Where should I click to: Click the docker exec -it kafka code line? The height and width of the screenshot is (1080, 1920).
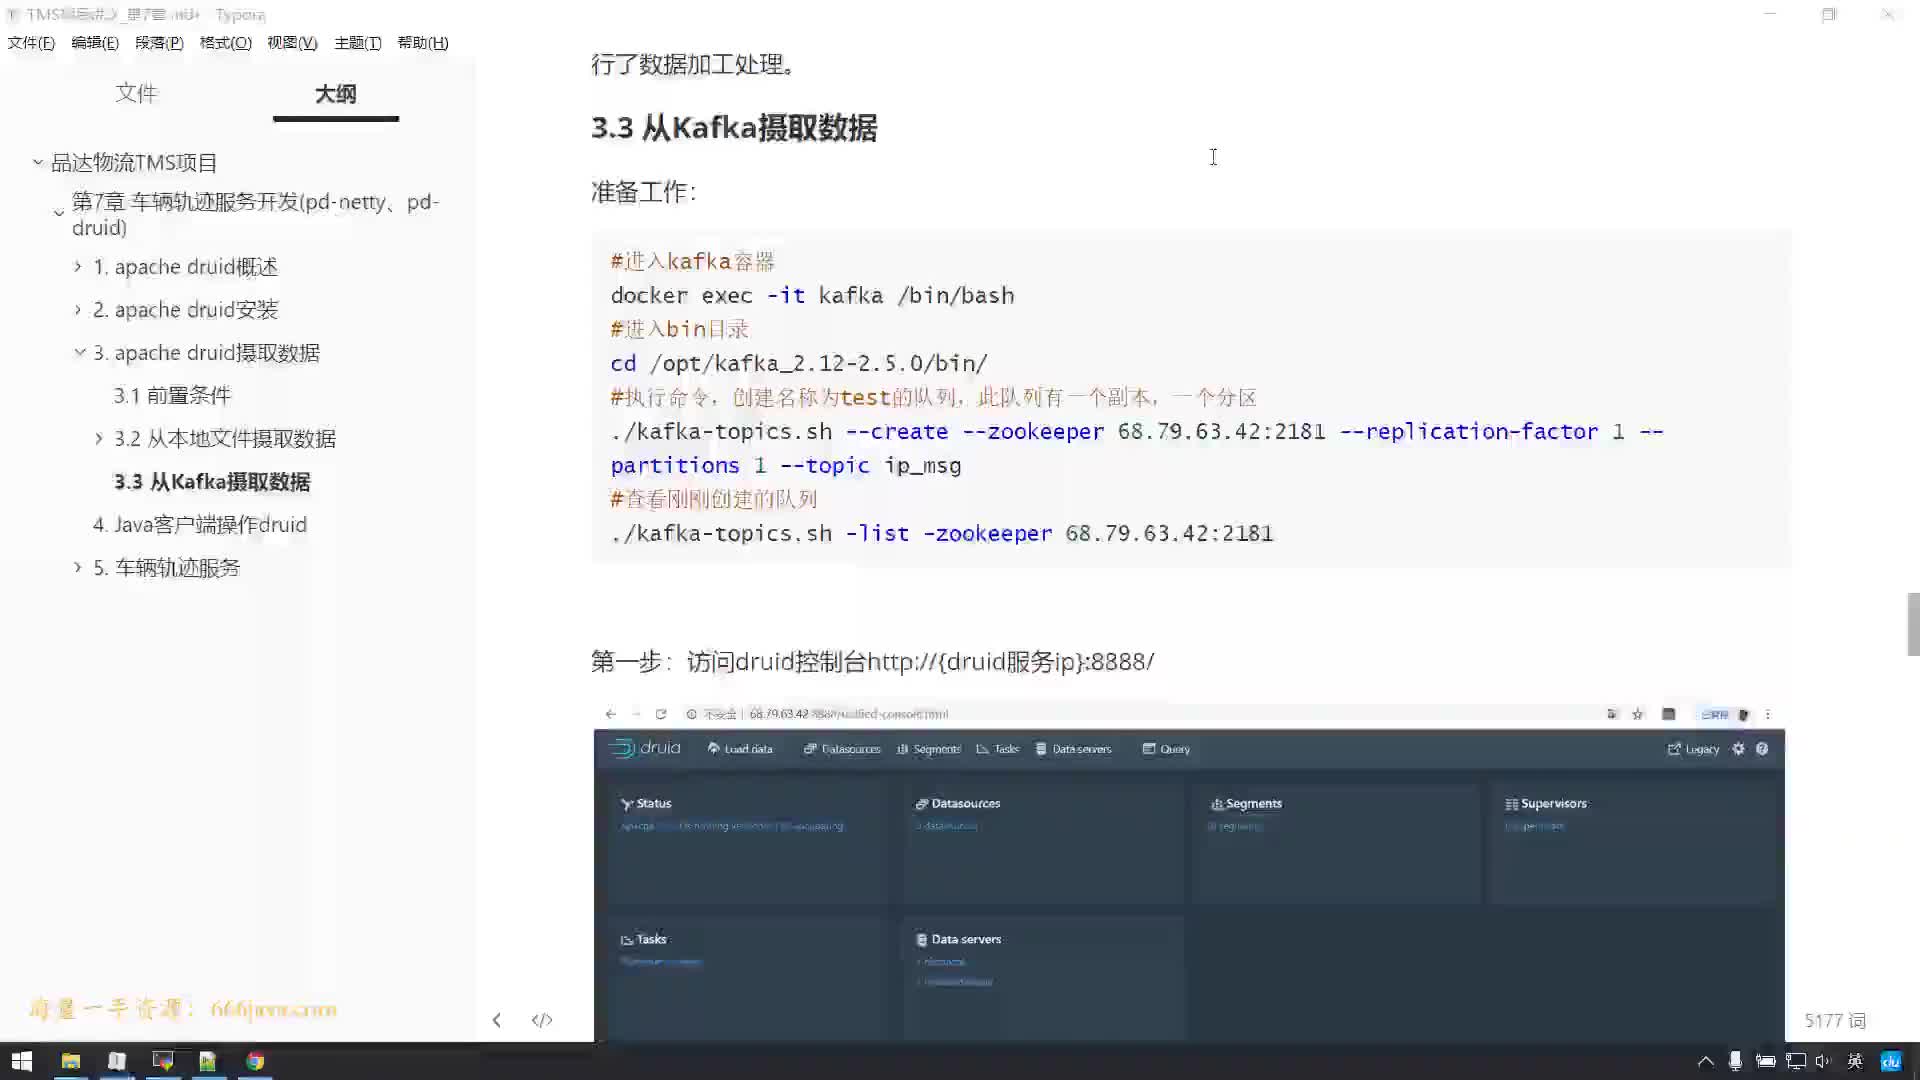812,295
